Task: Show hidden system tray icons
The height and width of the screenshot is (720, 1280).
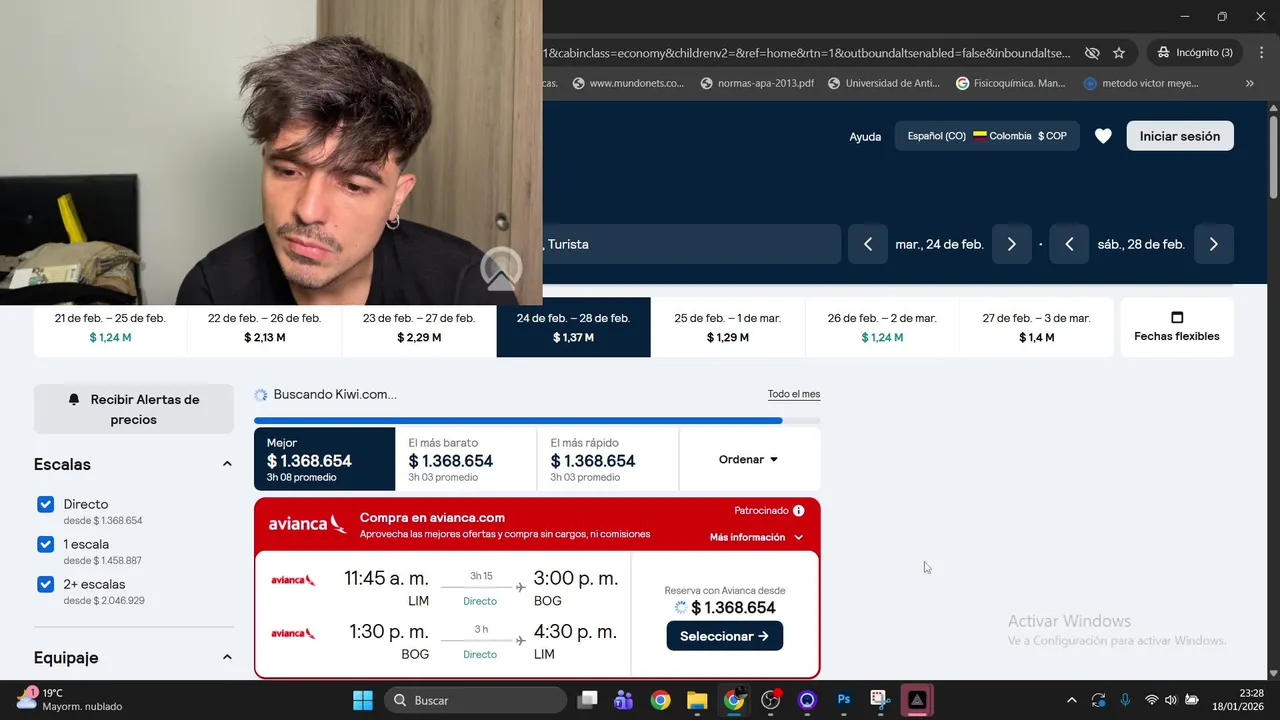Action: tap(1072, 700)
